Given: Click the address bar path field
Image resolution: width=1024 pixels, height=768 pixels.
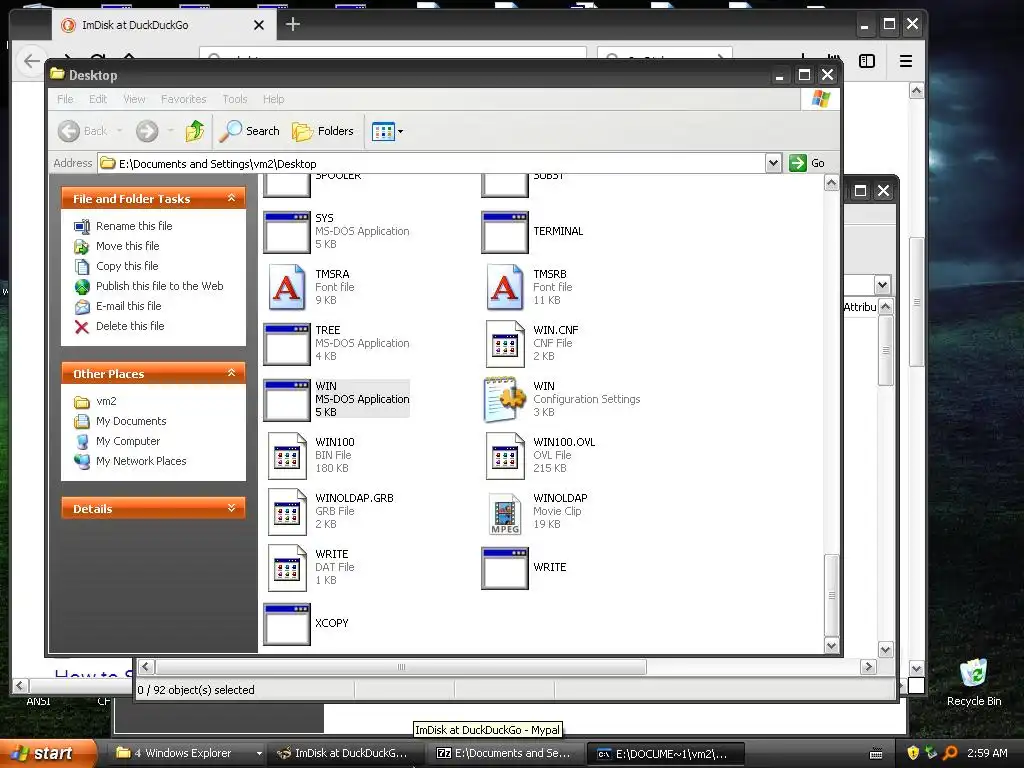Looking at the screenshot, I should (432, 163).
